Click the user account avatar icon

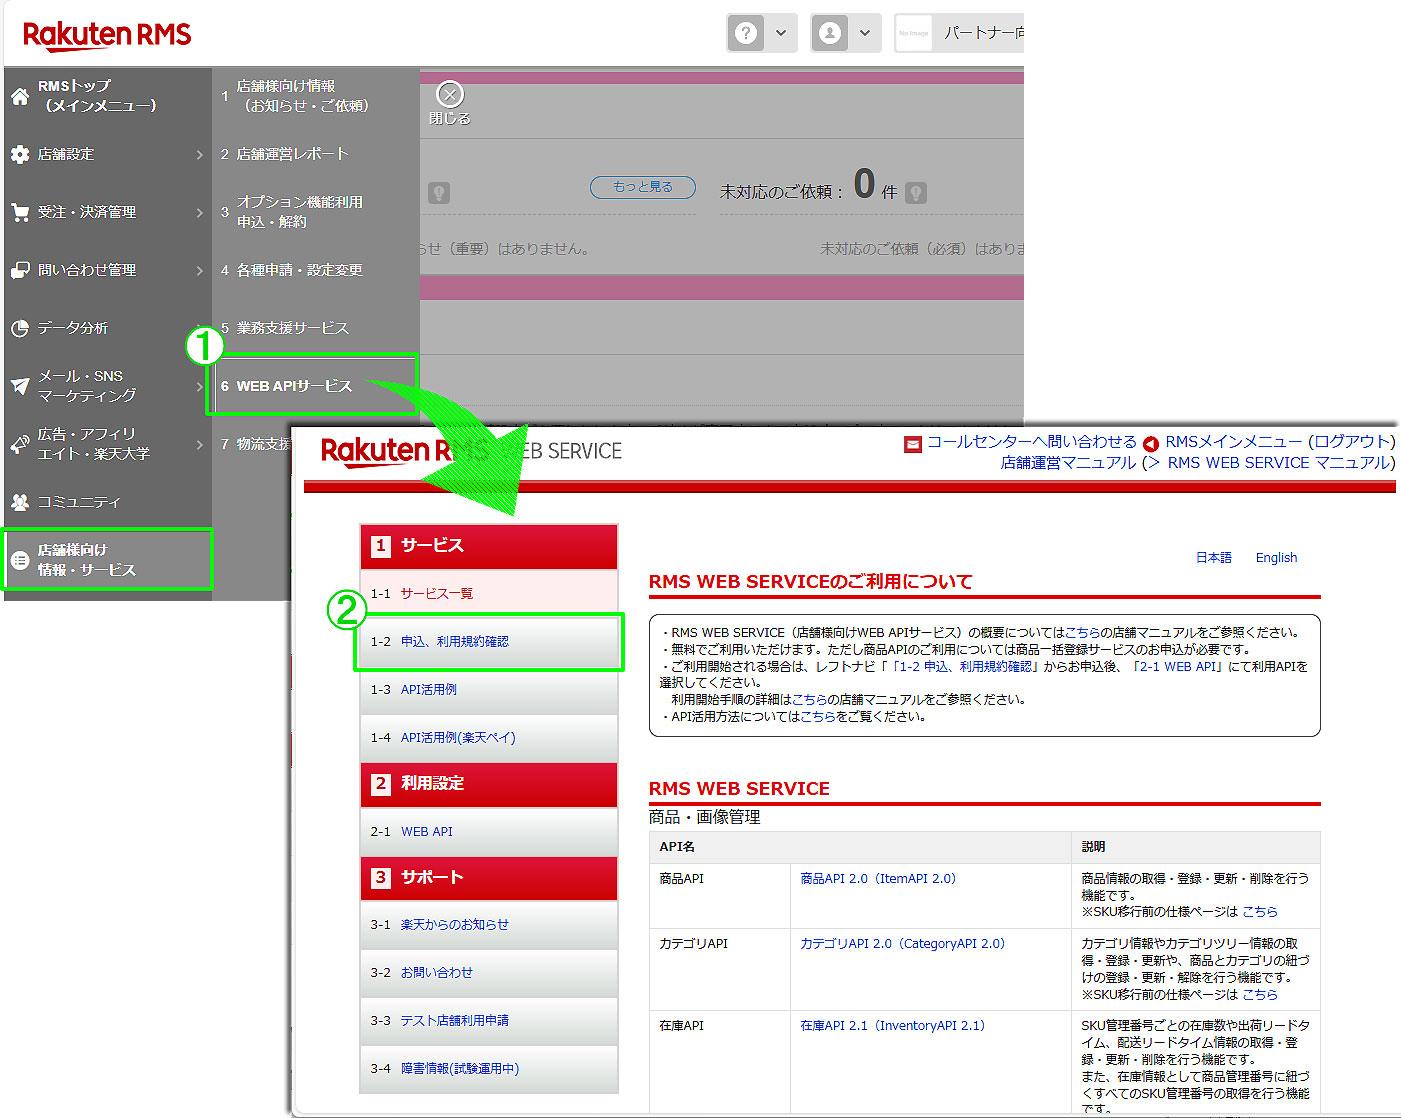[x=829, y=33]
